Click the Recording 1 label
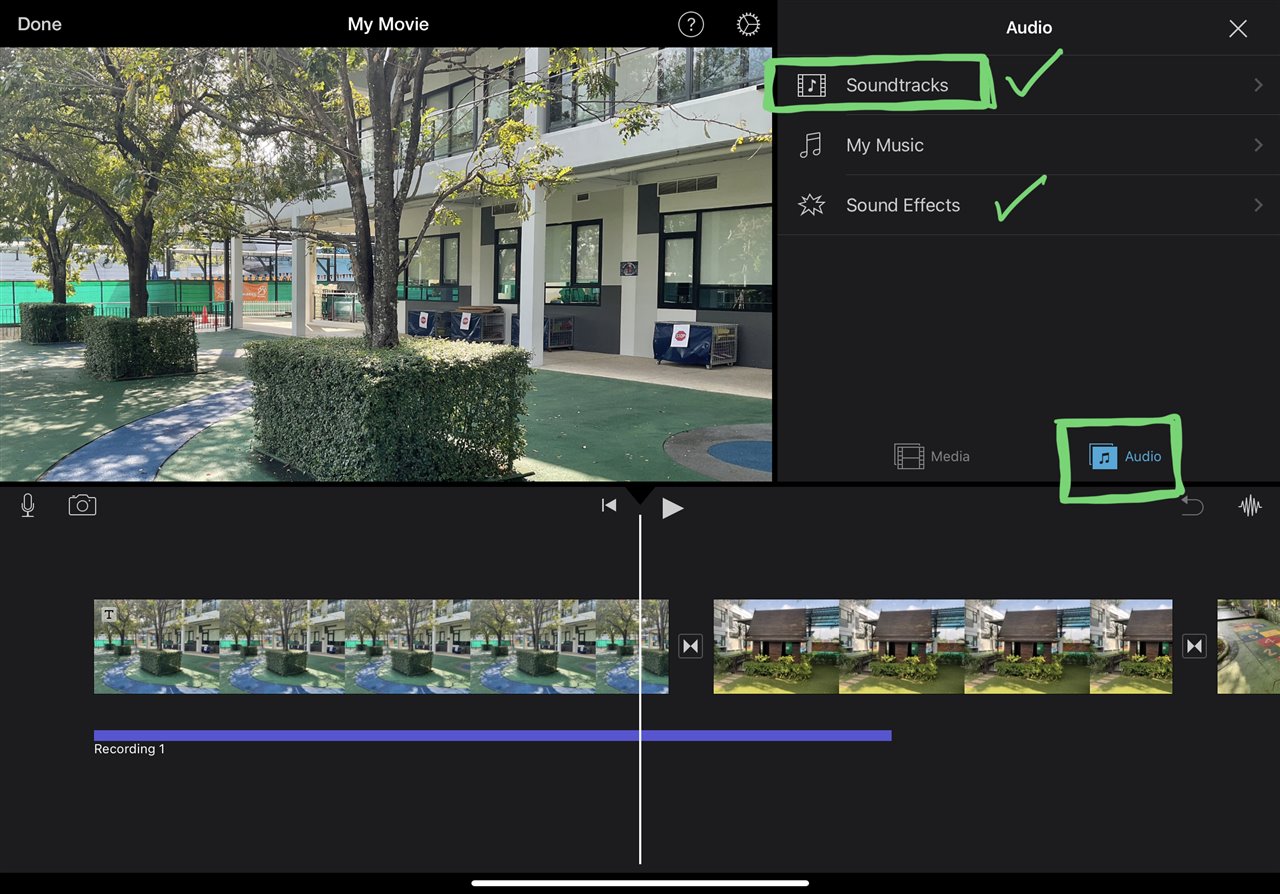This screenshot has width=1280, height=894. tap(129, 749)
